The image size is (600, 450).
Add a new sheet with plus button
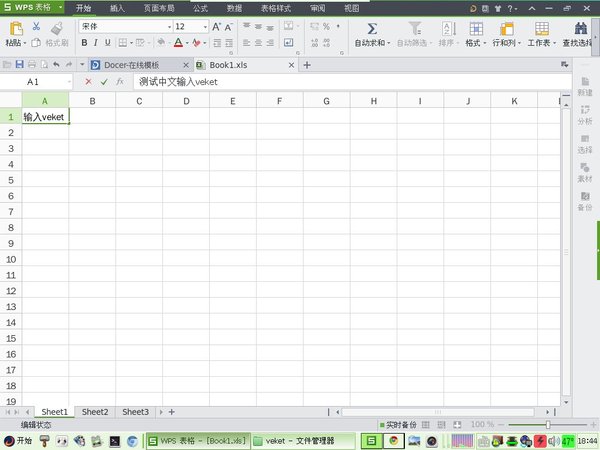click(172, 412)
